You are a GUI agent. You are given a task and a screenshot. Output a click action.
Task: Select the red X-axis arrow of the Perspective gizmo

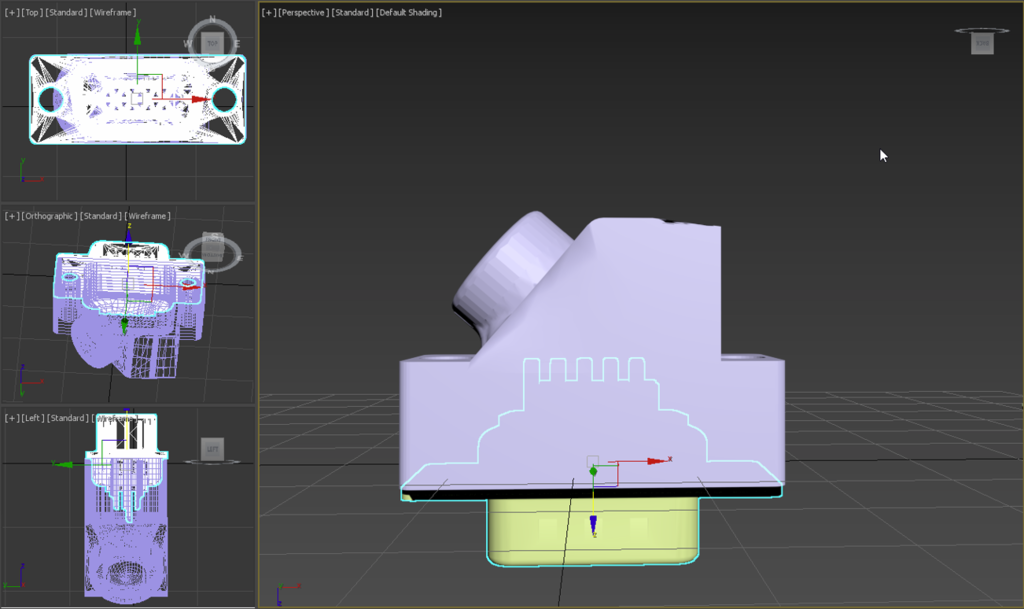point(655,461)
